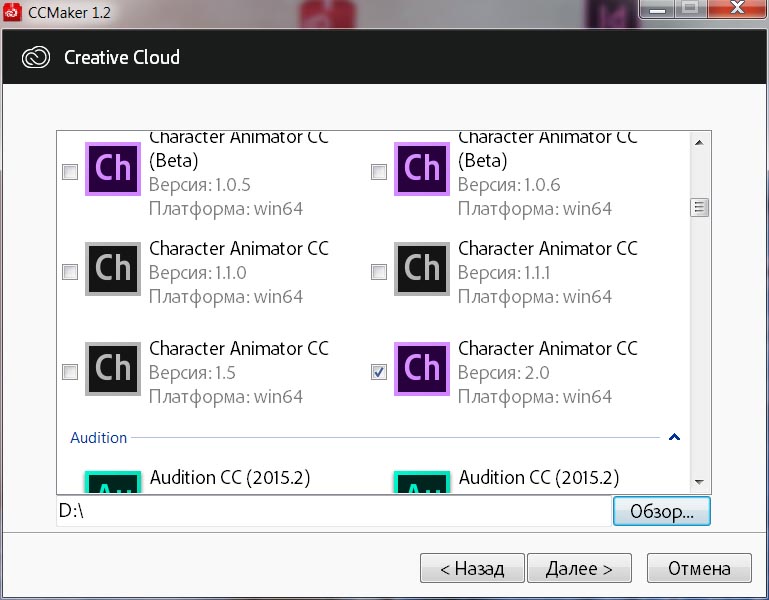Click the D:\ install path field
Viewport: 769px width, 600px height.
[x=333, y=511]
